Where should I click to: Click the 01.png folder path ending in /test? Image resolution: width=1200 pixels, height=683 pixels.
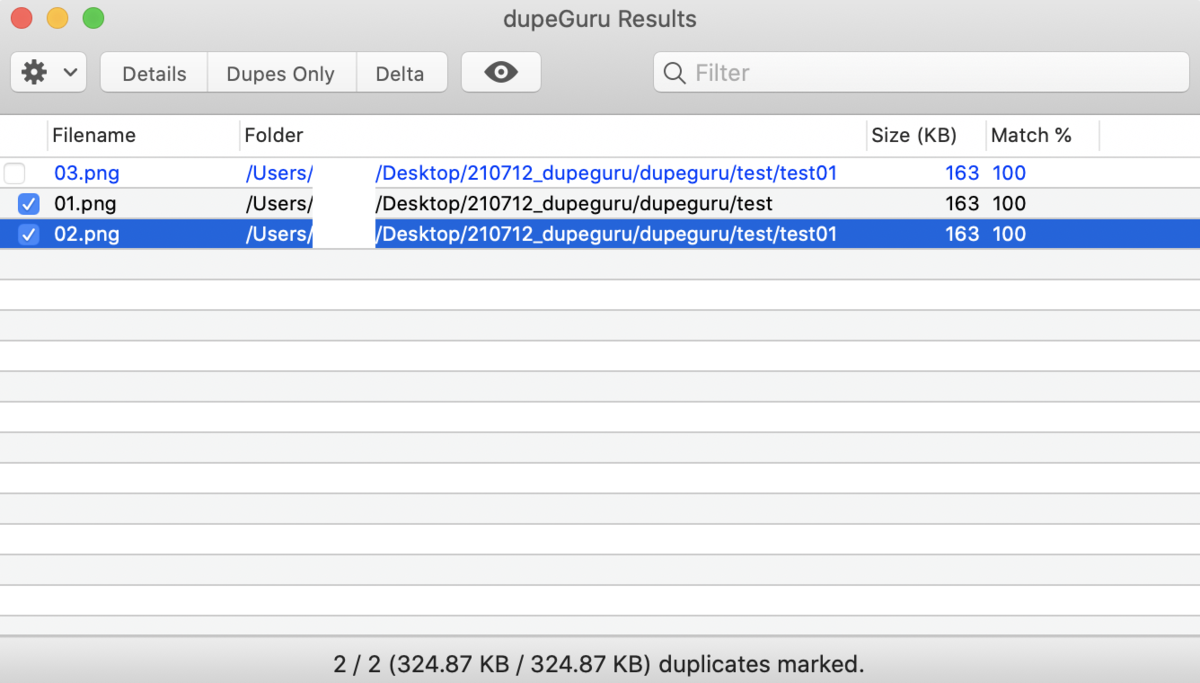[x=509, y=204]
